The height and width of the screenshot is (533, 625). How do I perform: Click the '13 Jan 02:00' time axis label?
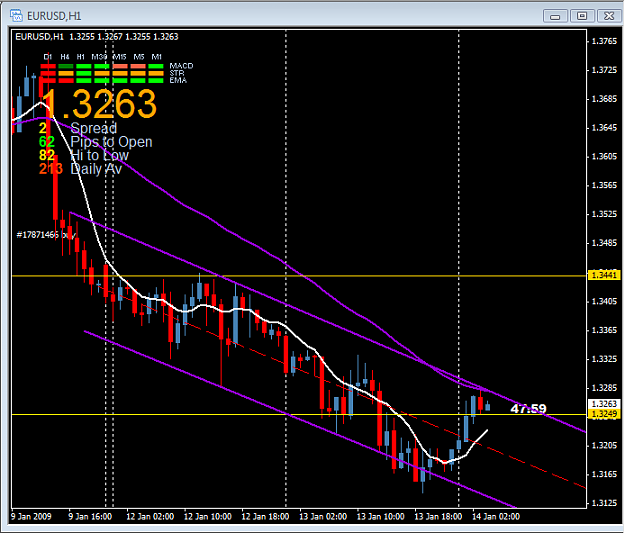click(323, 517)
